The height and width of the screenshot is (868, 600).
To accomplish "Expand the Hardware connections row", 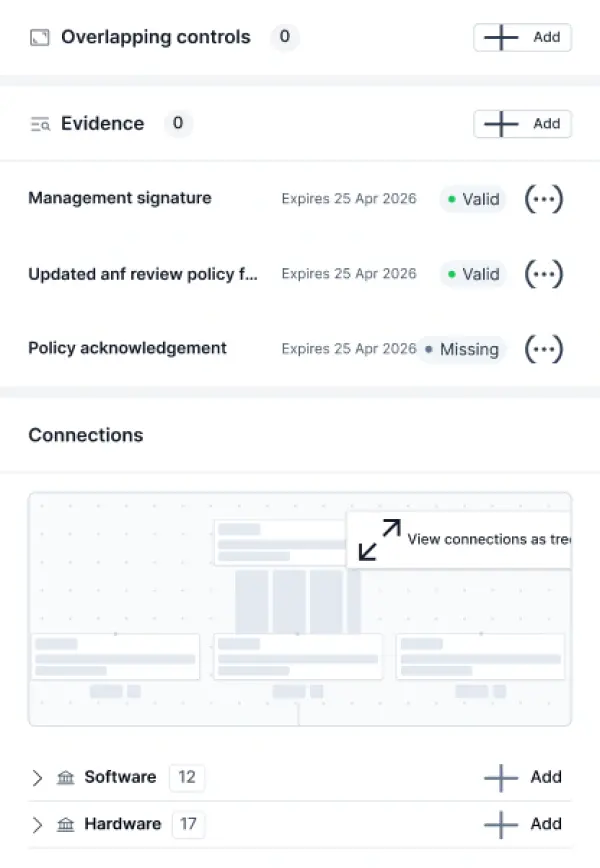I will click(x=37, y=824).
